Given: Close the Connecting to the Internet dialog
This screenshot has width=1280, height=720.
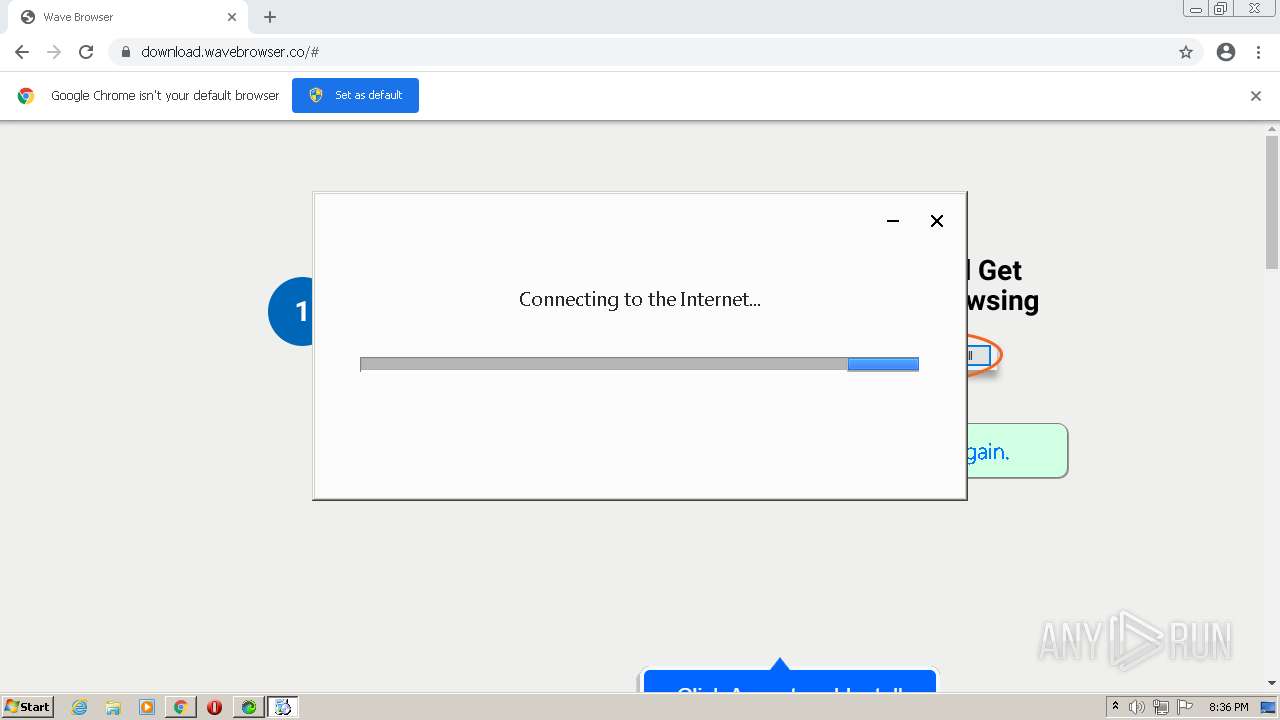Looking at the screenshot, I should pyautogui.click(x=937, y=221).
